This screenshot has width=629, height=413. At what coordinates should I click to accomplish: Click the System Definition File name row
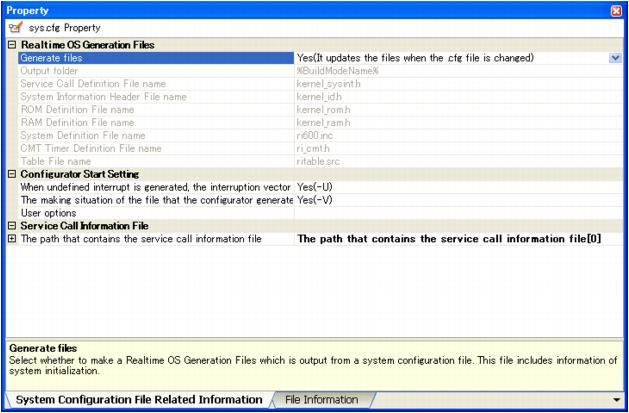point(150,136)
